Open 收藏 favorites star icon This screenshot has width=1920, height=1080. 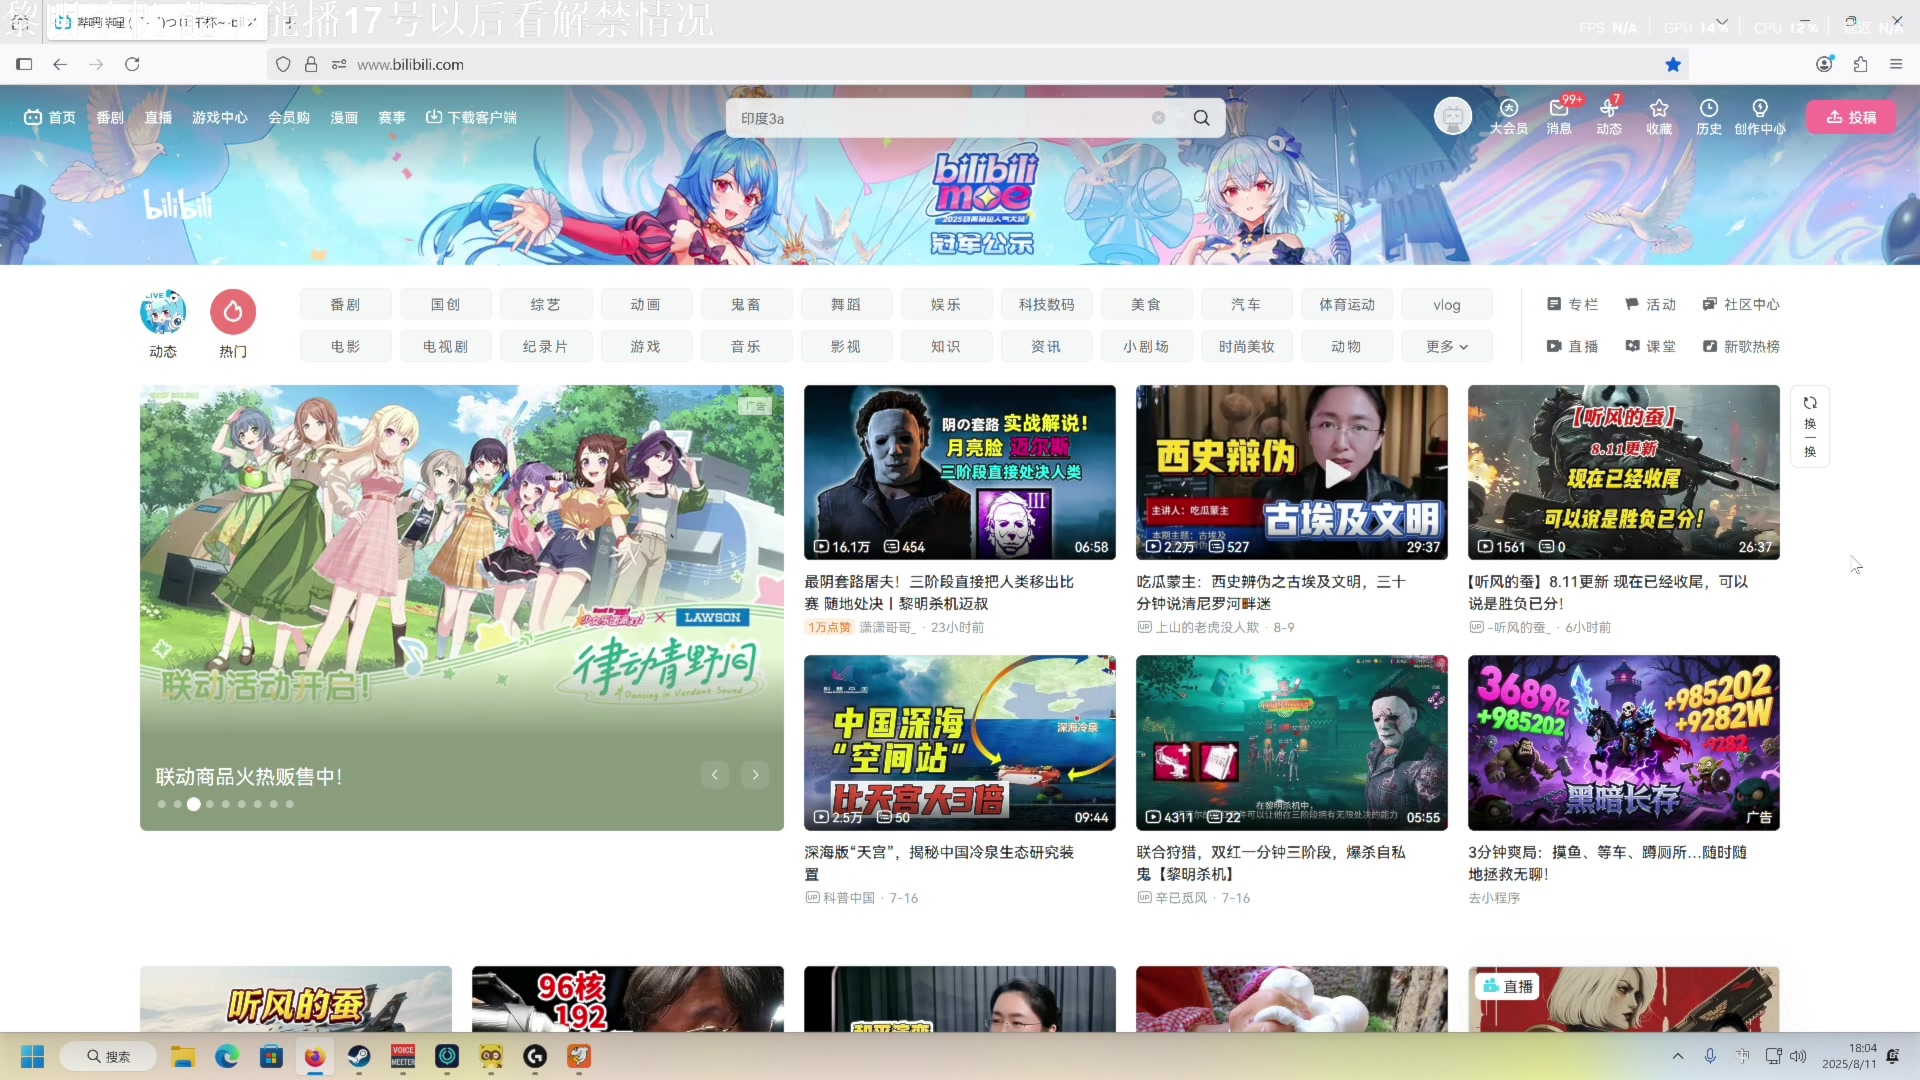[1659, 117]
